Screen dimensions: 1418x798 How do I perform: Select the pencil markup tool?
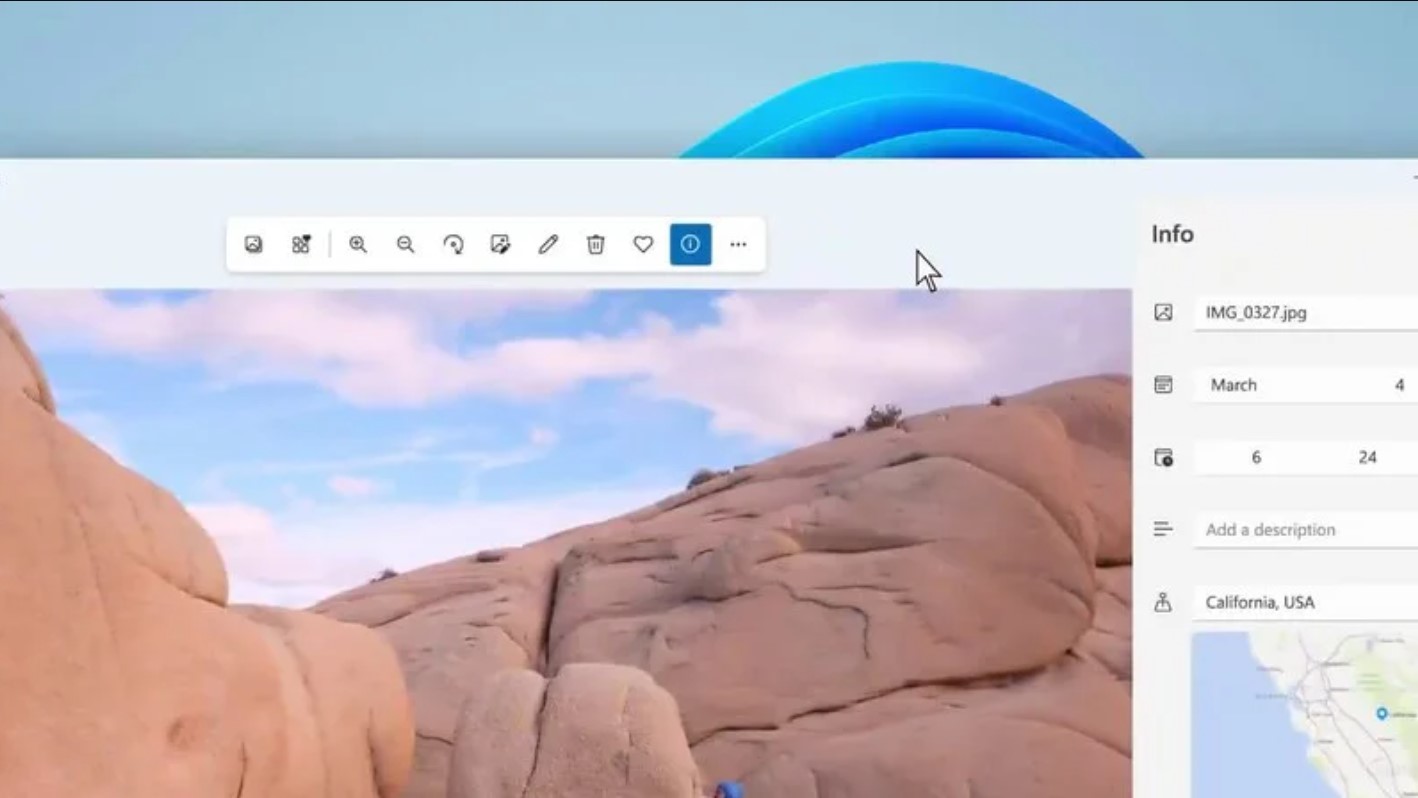(x=548, y=244)
